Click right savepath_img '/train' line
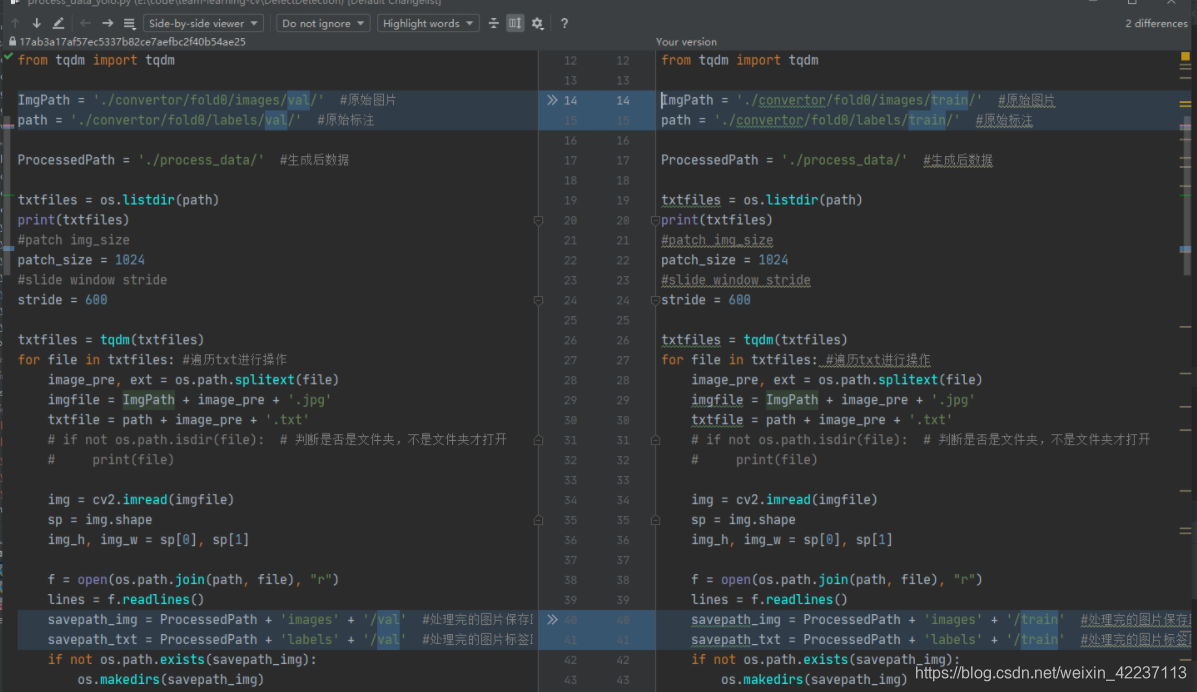 click(940, 619)
